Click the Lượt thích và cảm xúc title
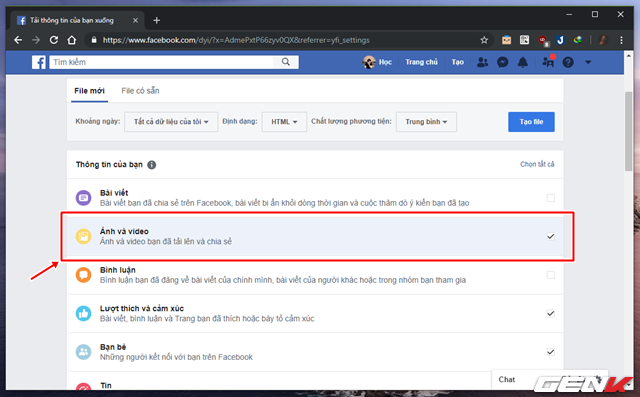The height and width of the screenshot is (397, 640). coord(142,308)
